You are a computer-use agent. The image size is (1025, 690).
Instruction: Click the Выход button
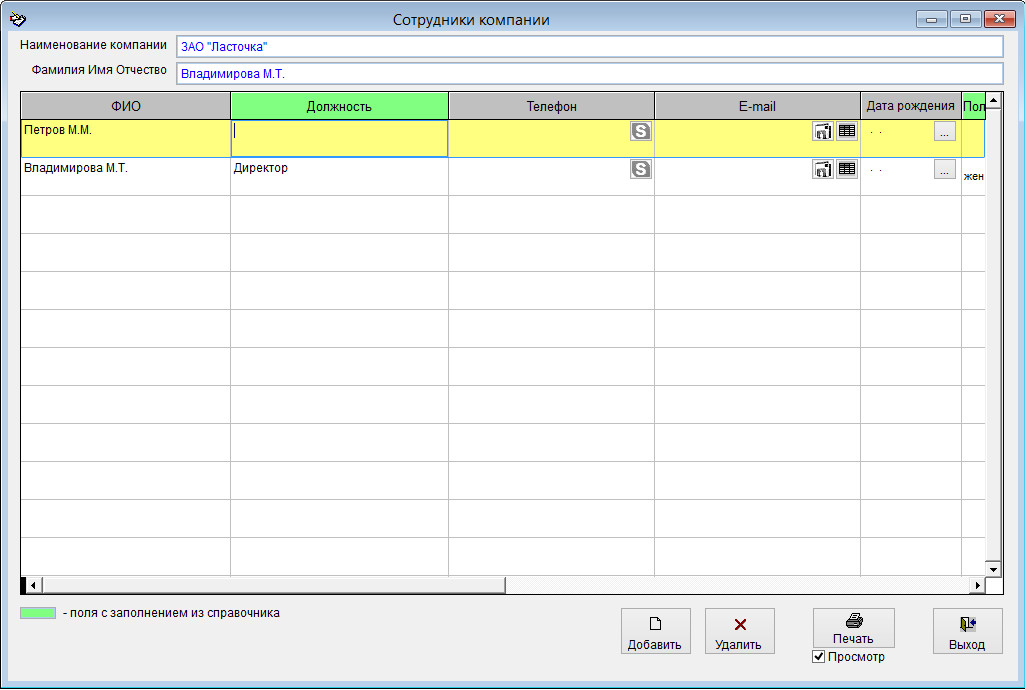point(967,631)
